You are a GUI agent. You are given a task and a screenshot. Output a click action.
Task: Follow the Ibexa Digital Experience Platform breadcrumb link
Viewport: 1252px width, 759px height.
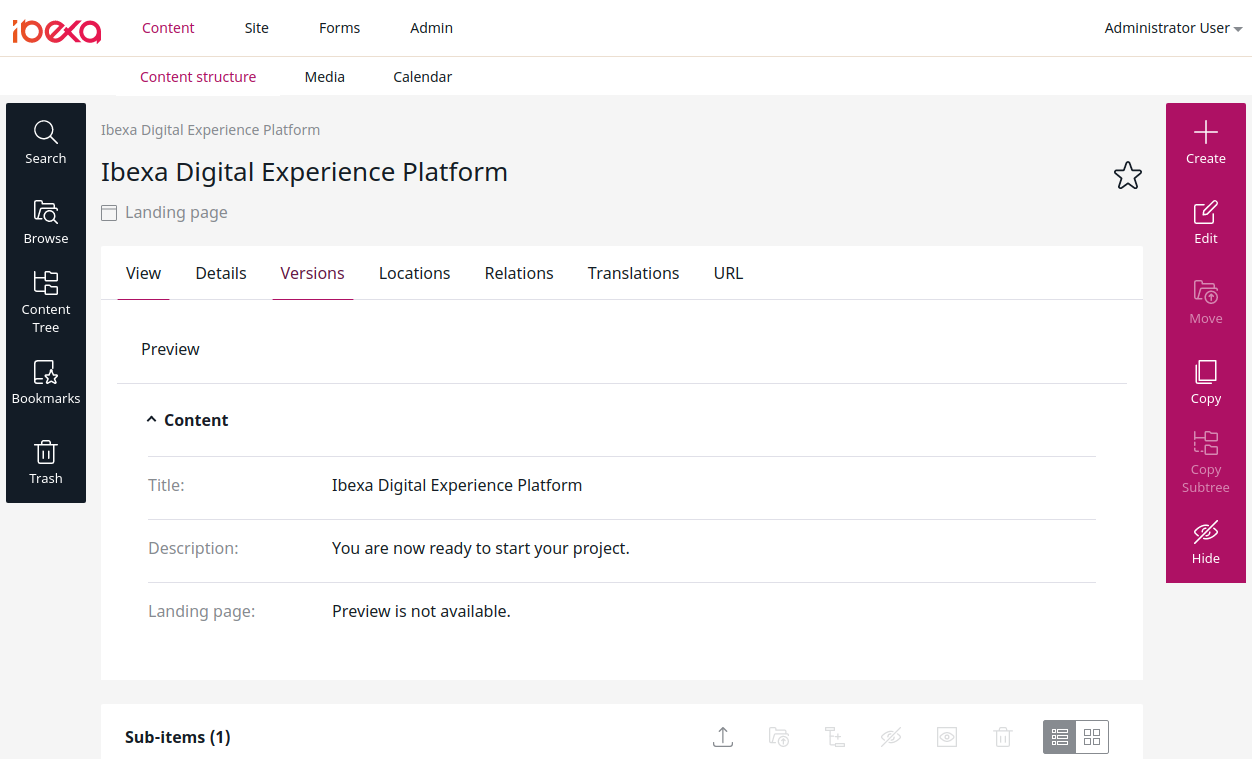tap(210, 130)
